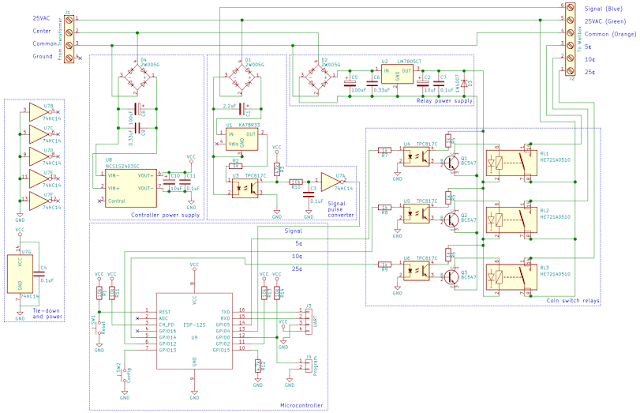640x413 pixels.
Task: Click the U5 TPC817C optocoupler symbol
Action: pos(416,213)
